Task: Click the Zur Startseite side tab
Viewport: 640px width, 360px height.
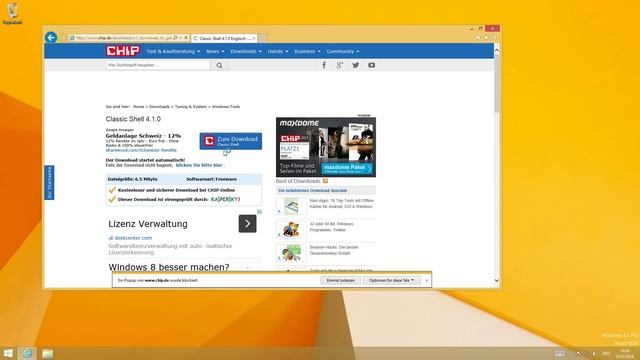Action: click(49, 182)
